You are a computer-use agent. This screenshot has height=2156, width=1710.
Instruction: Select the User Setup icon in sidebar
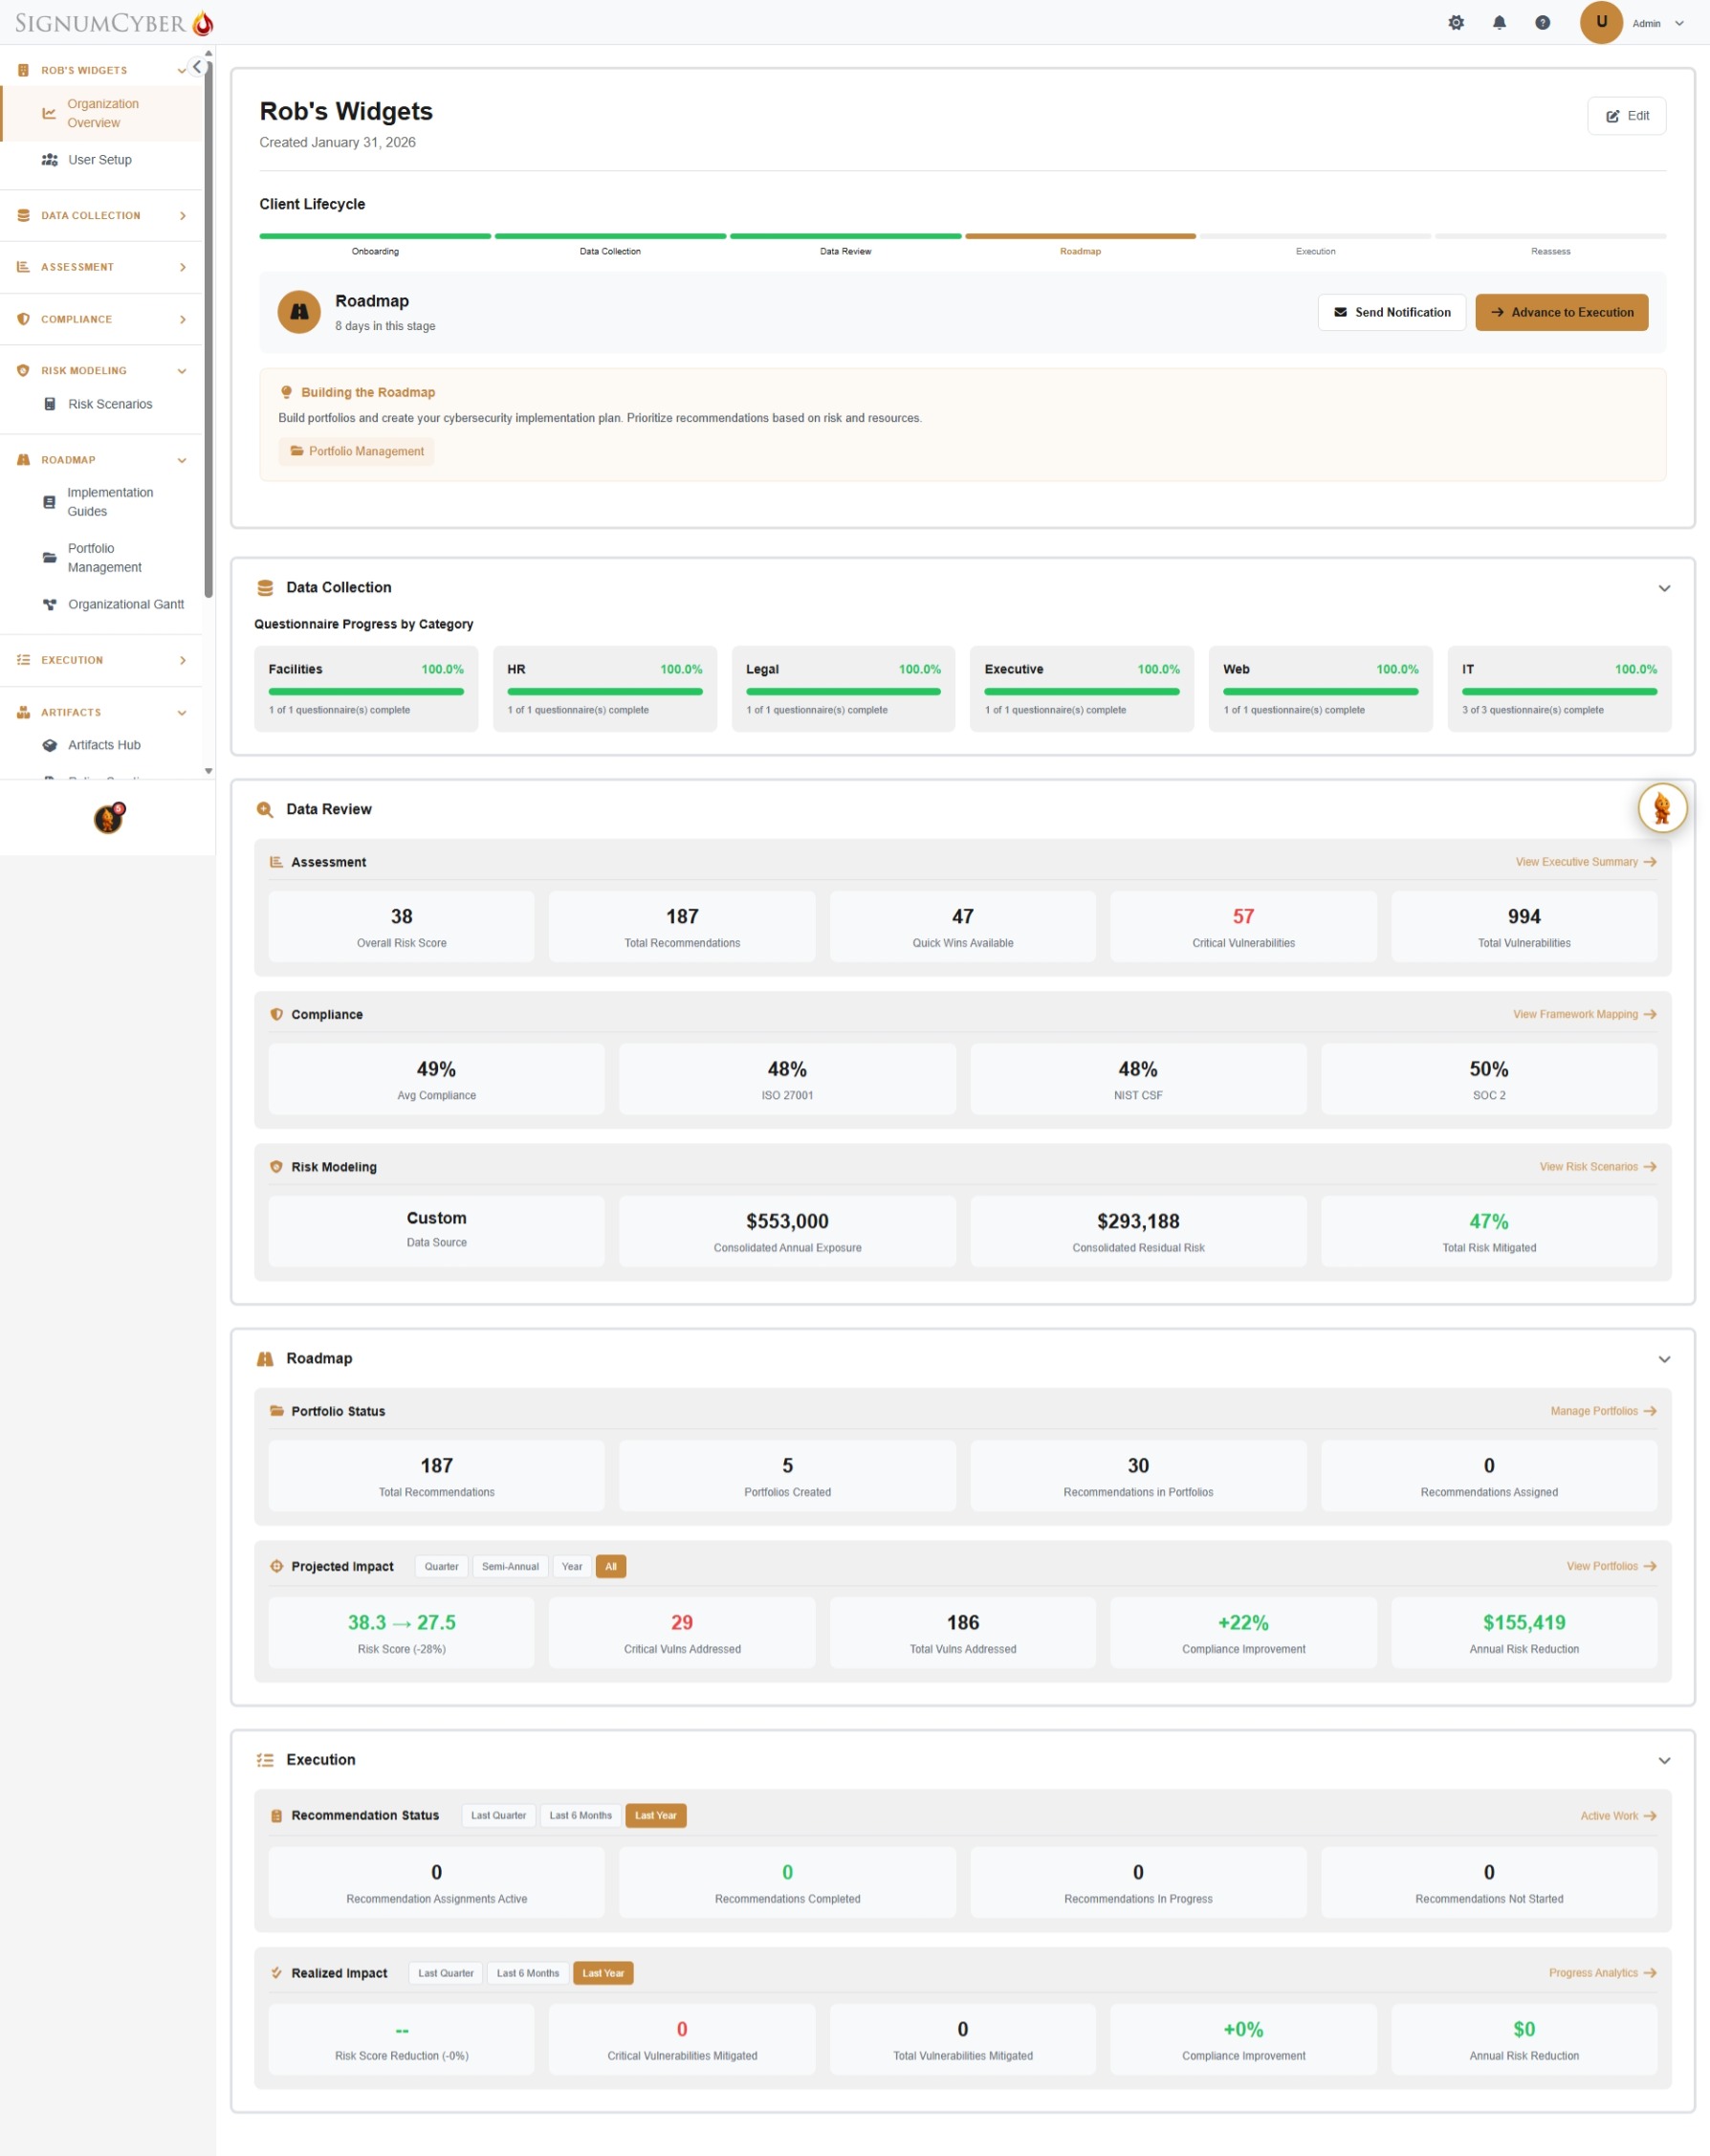tap(49, 159)
